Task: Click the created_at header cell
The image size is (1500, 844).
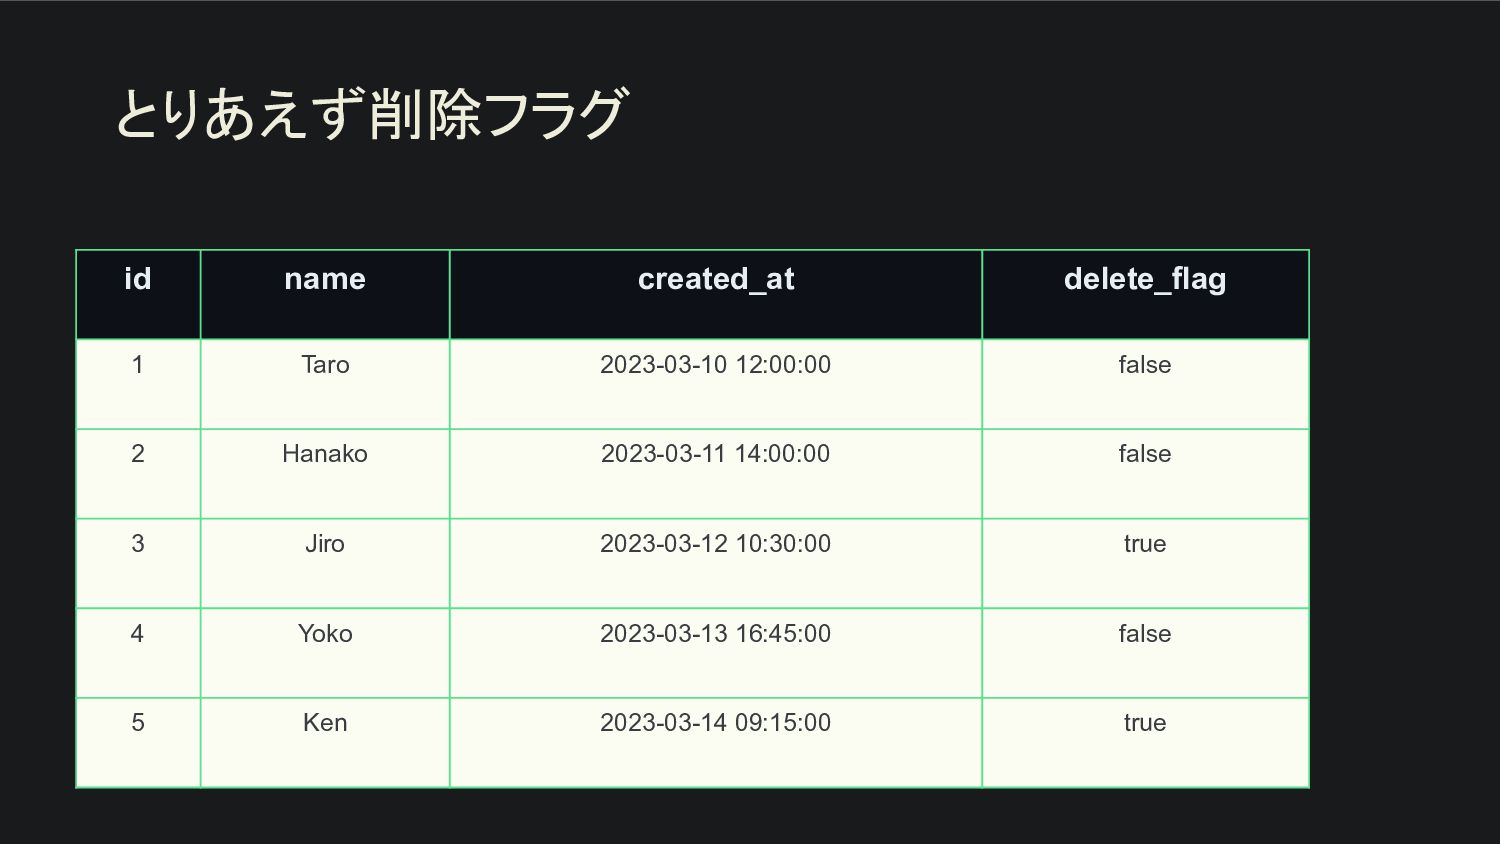Action: point(716,294)
